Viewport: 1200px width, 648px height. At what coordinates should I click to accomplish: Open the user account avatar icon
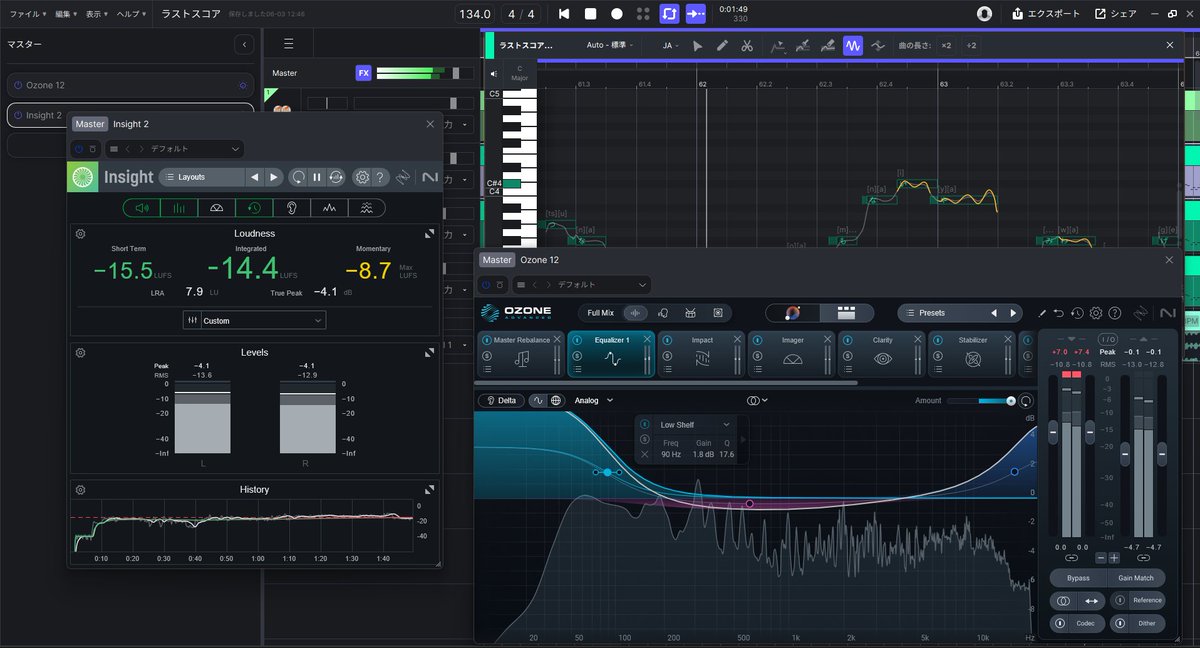[984, 14]
